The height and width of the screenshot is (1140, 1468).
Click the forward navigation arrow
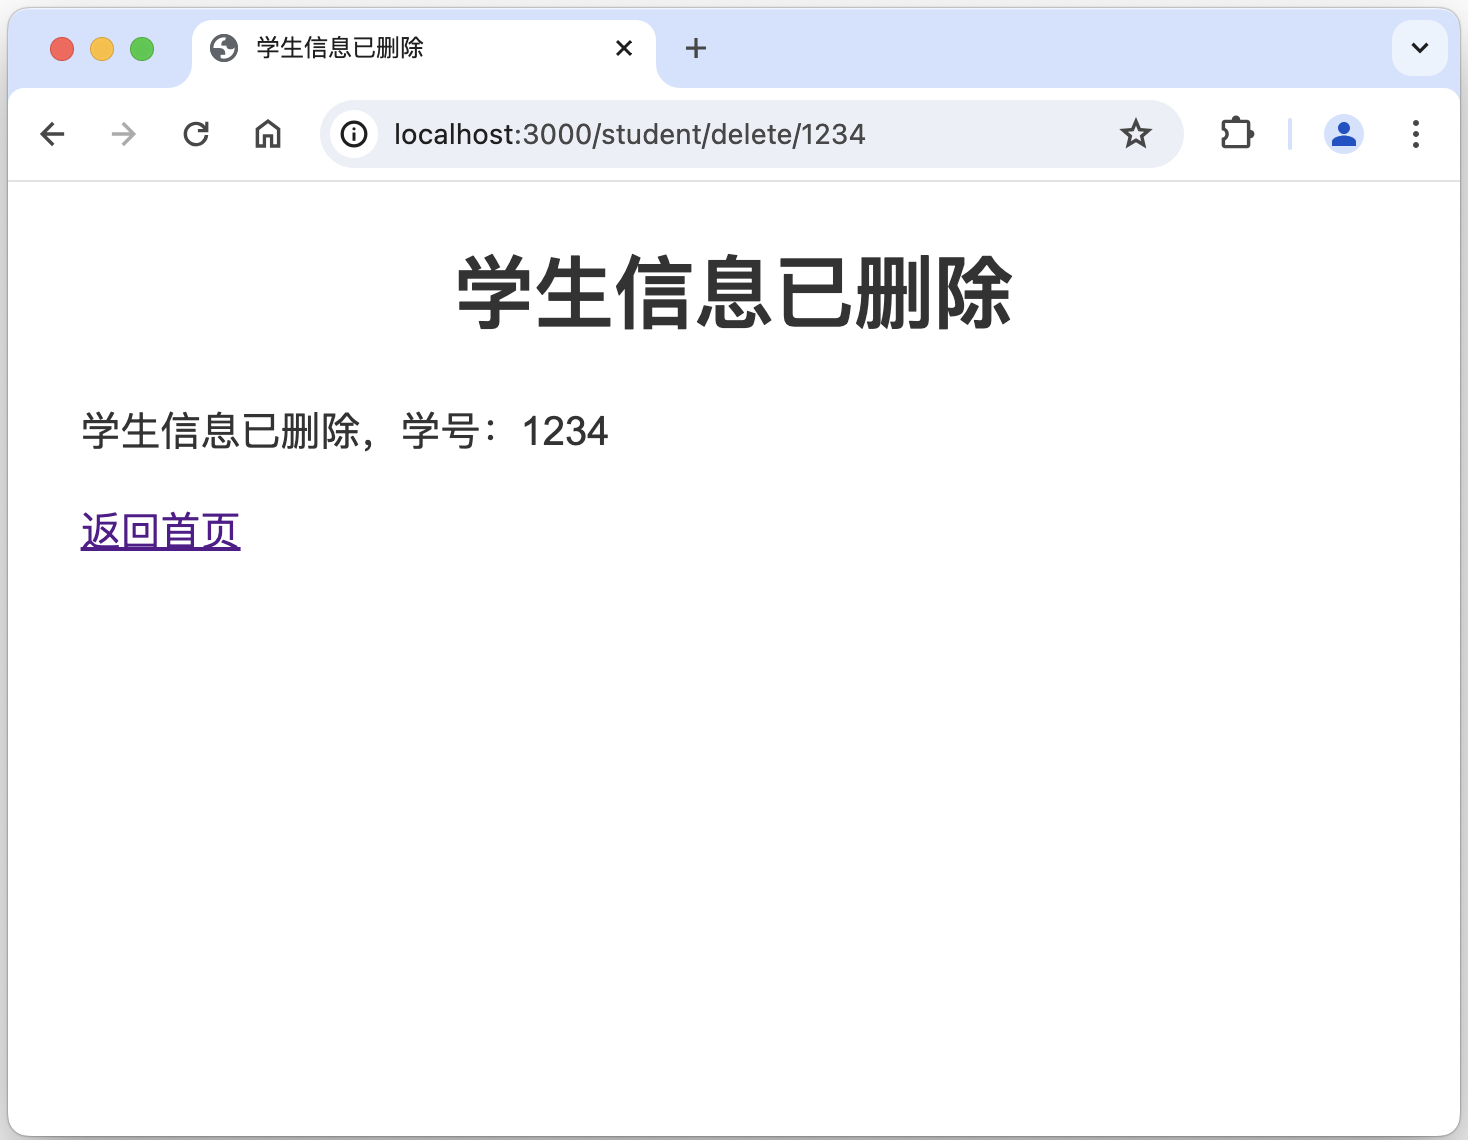click(x=124, y=134)
